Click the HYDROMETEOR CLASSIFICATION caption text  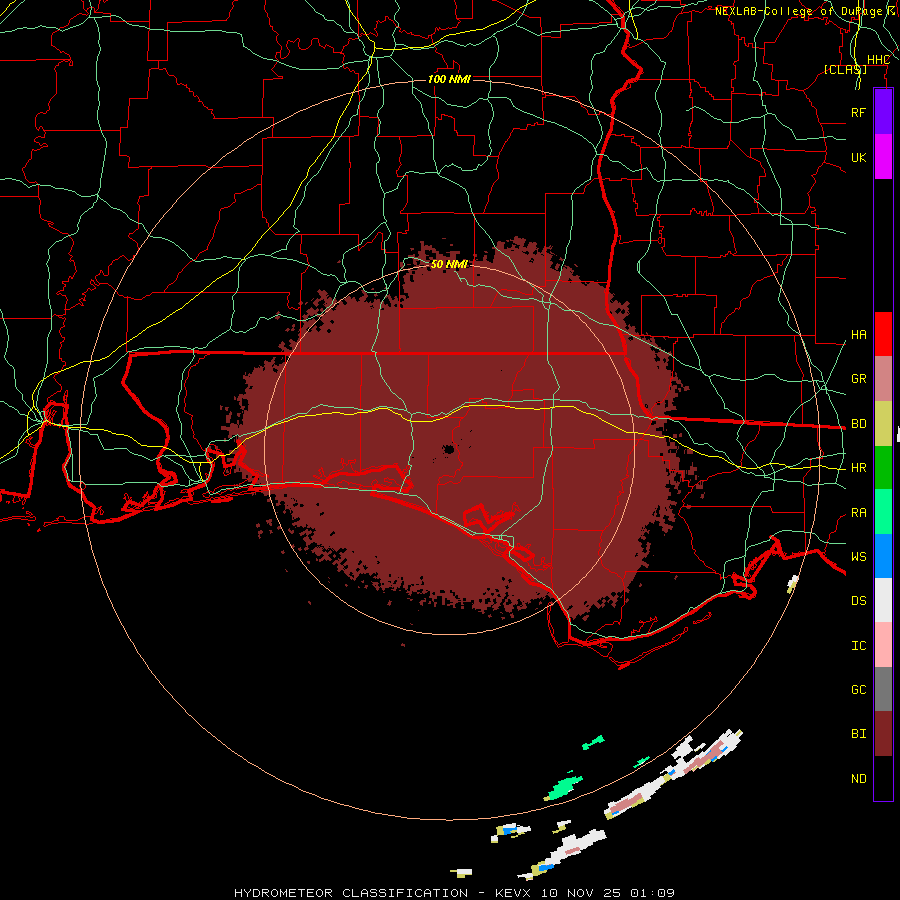351,893
